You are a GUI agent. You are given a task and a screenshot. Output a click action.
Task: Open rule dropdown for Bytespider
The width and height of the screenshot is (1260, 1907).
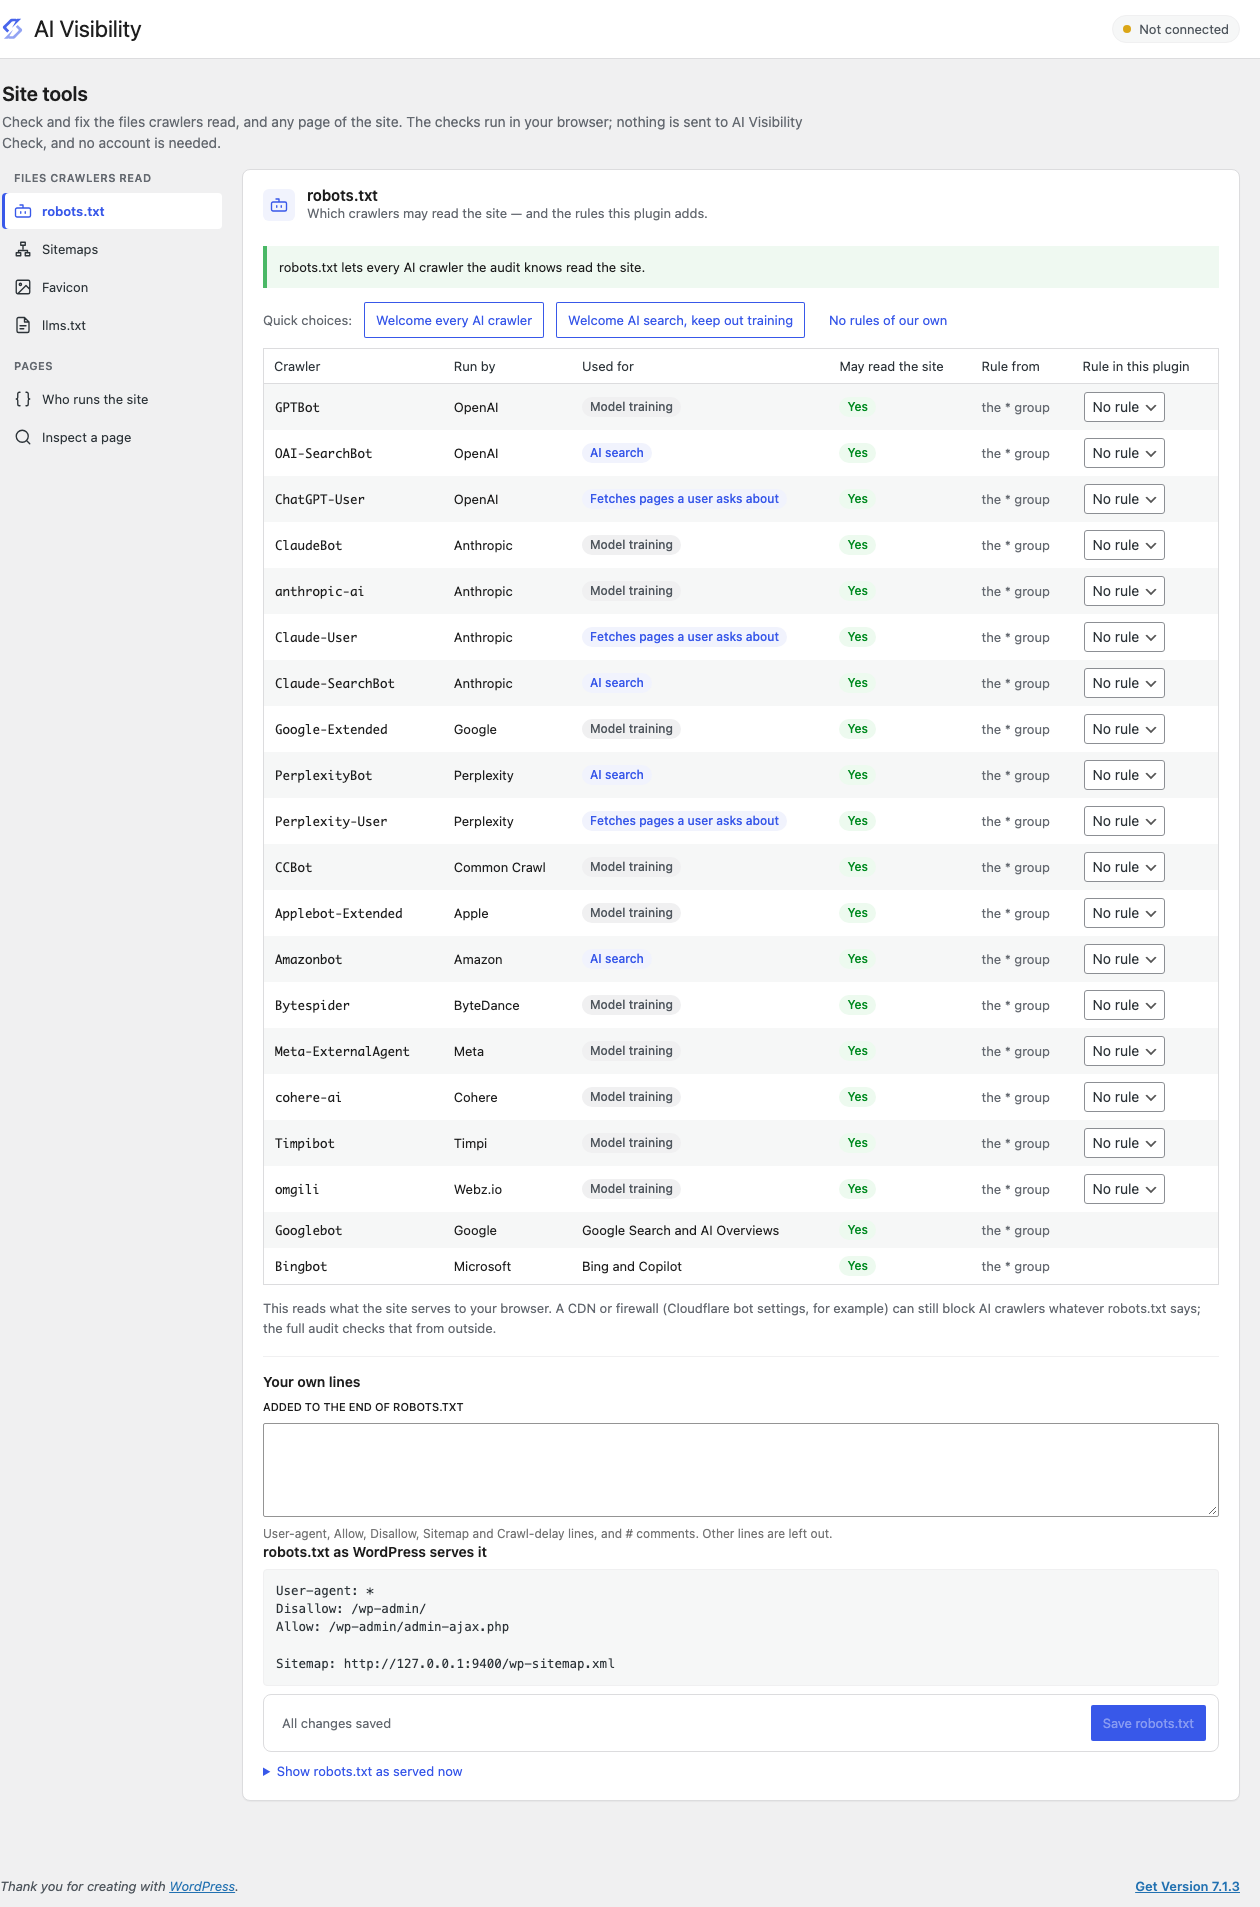tap(1124, 1006)
